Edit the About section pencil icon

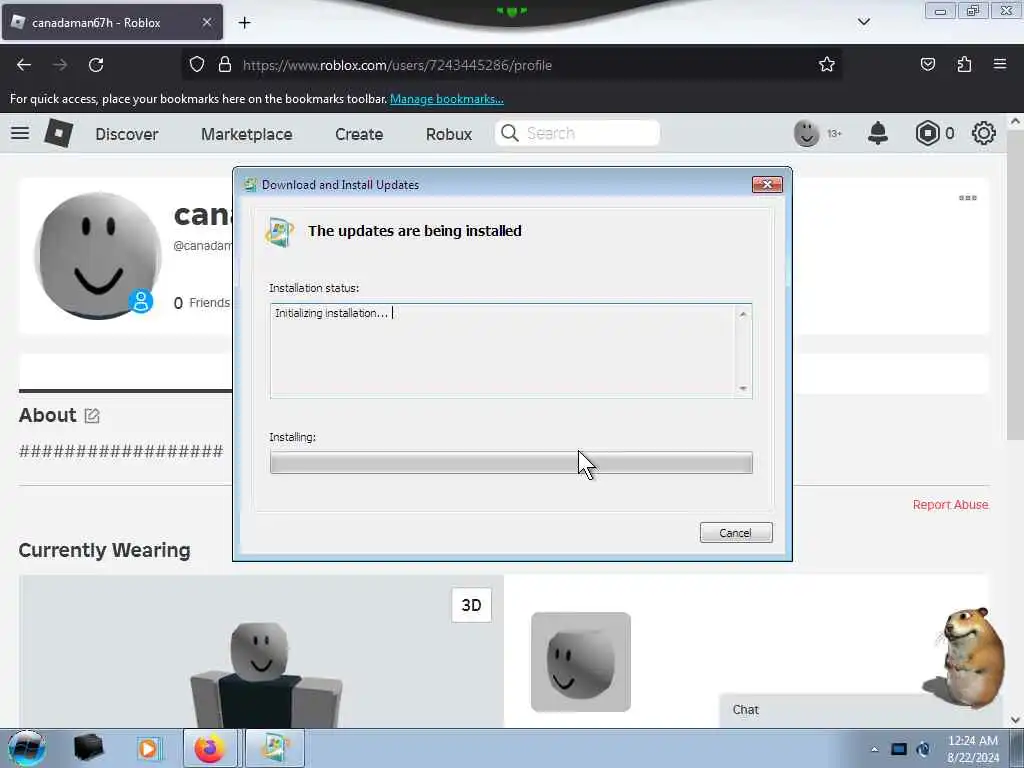point(92,416)
